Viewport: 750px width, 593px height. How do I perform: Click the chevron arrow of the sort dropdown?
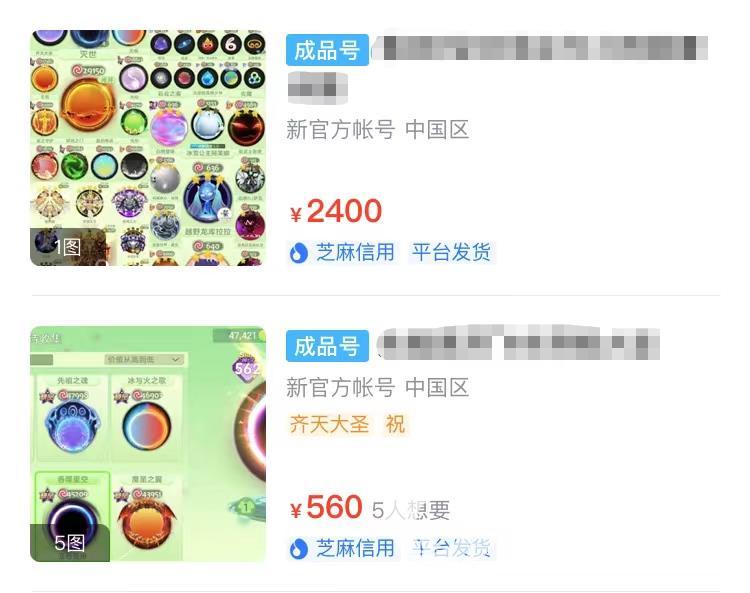tap(176, 359)
